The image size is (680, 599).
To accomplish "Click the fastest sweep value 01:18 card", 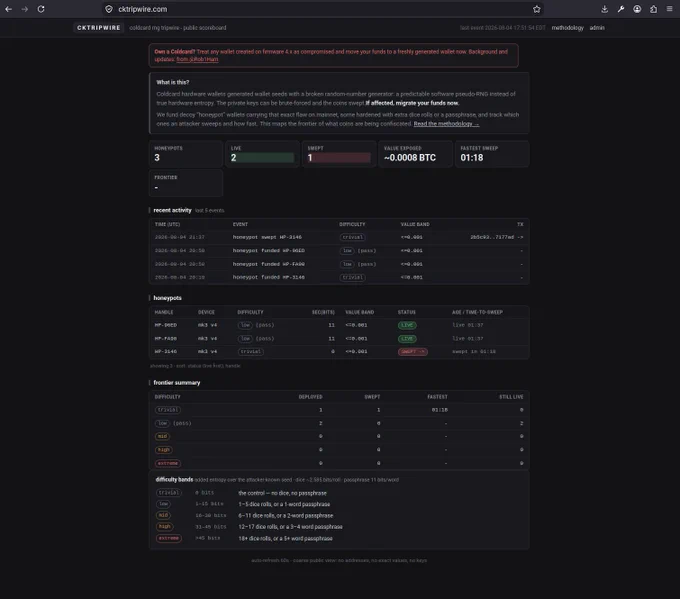I will tap(492, 154).
